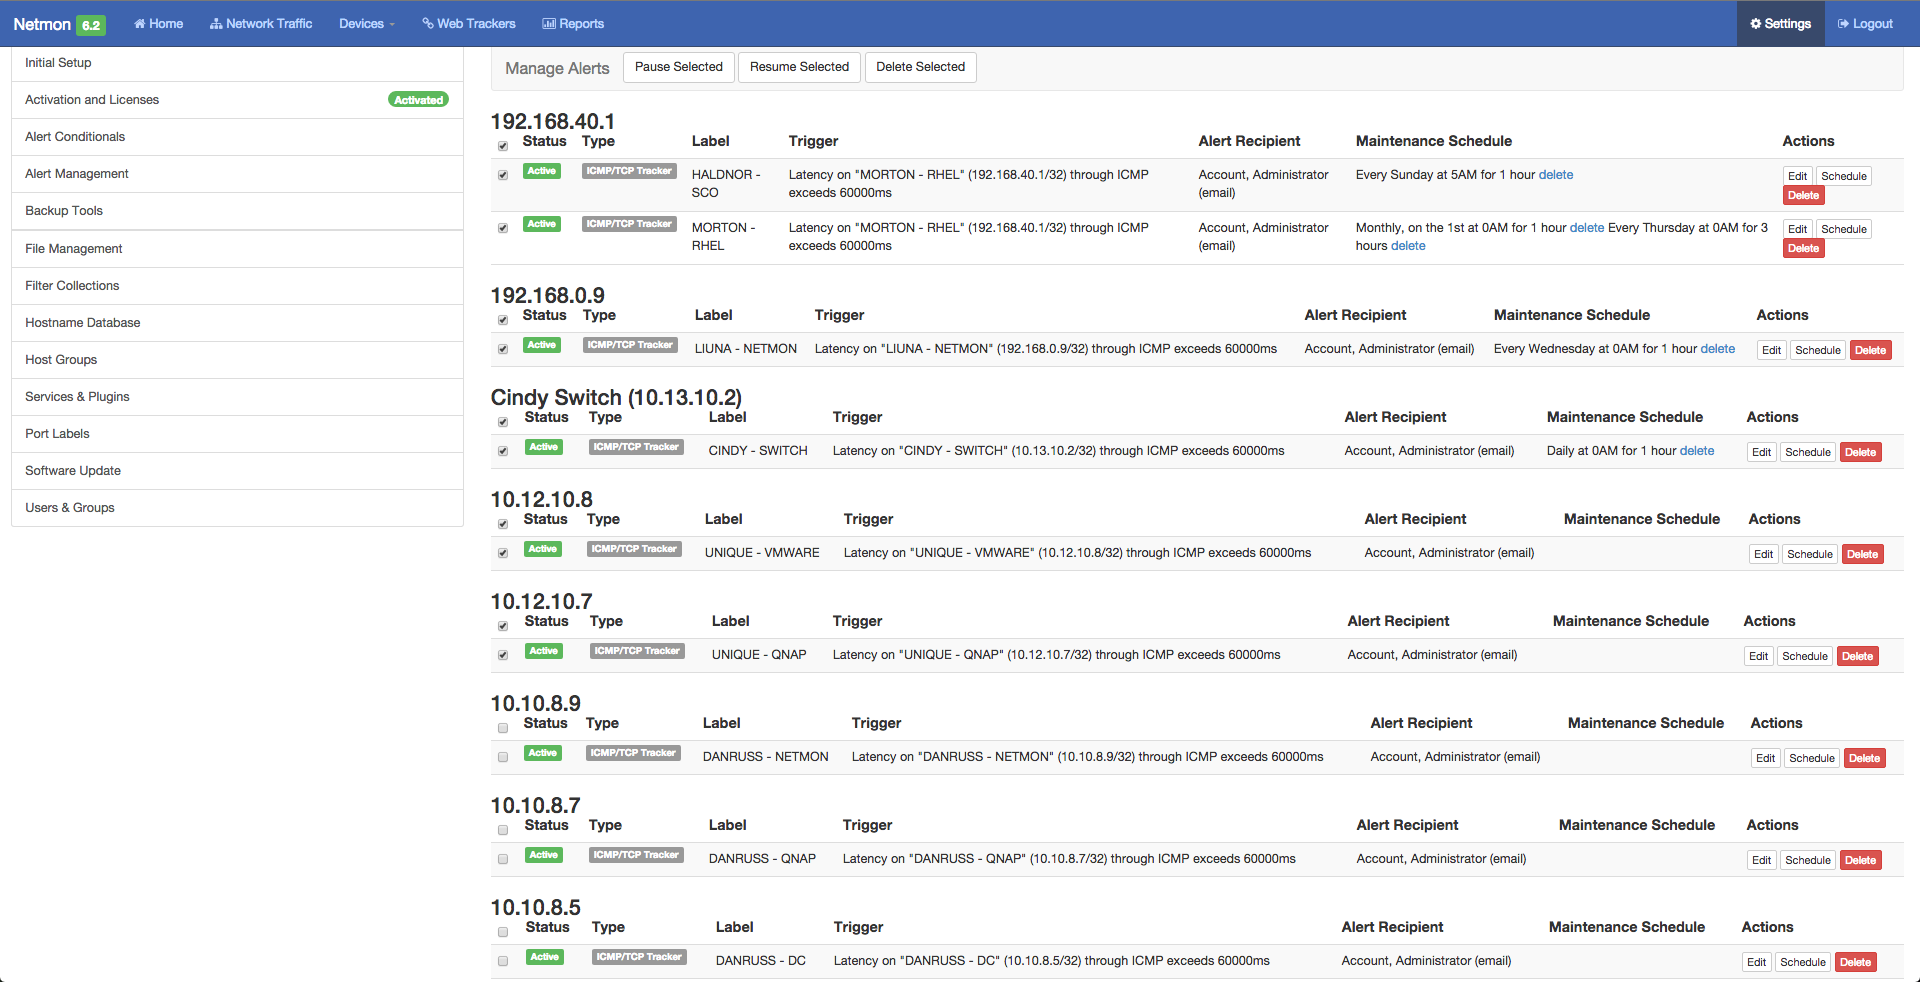Image resolution: width=1920 pixels, height=982 pixels.
Task: Delete the Every Sunday maintenance schedule
Action: pyautogui.click(x=1555, y=175)
